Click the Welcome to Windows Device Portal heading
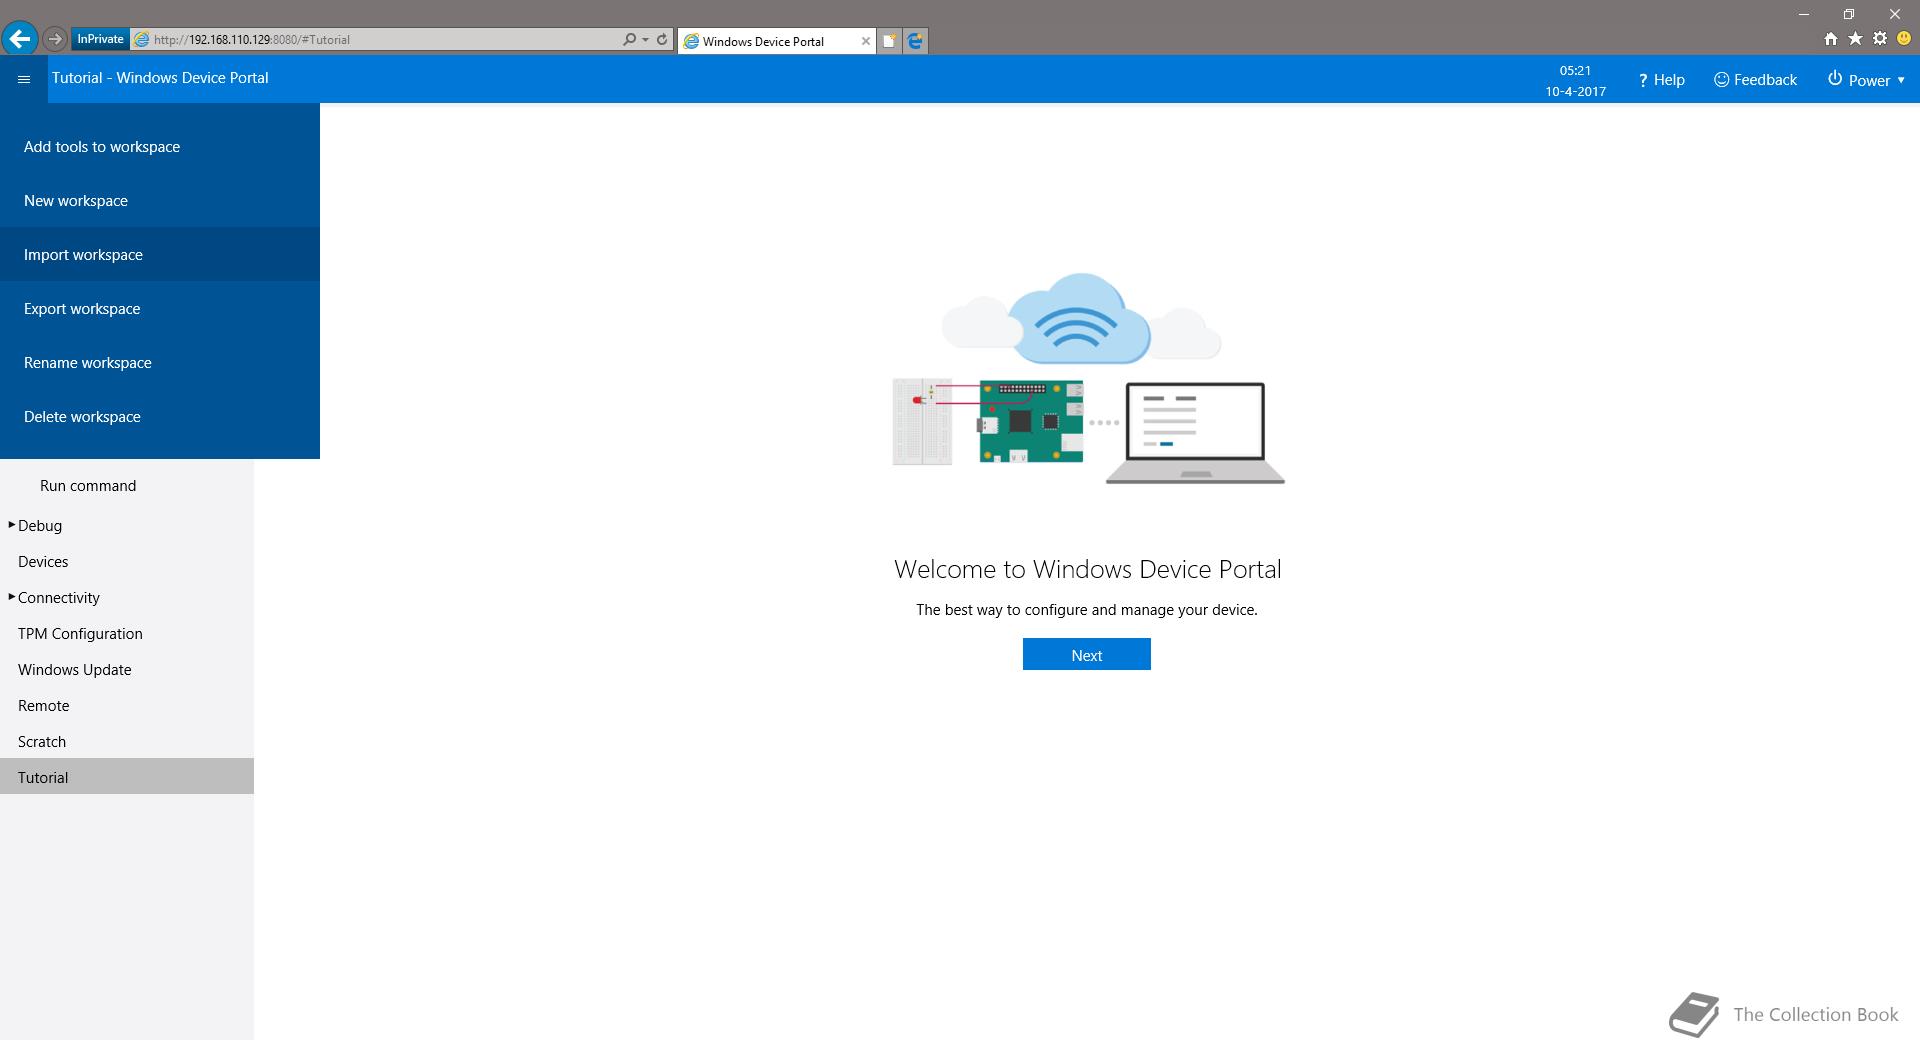This screenshot has width=1920, height=1040. (1087, 569)
